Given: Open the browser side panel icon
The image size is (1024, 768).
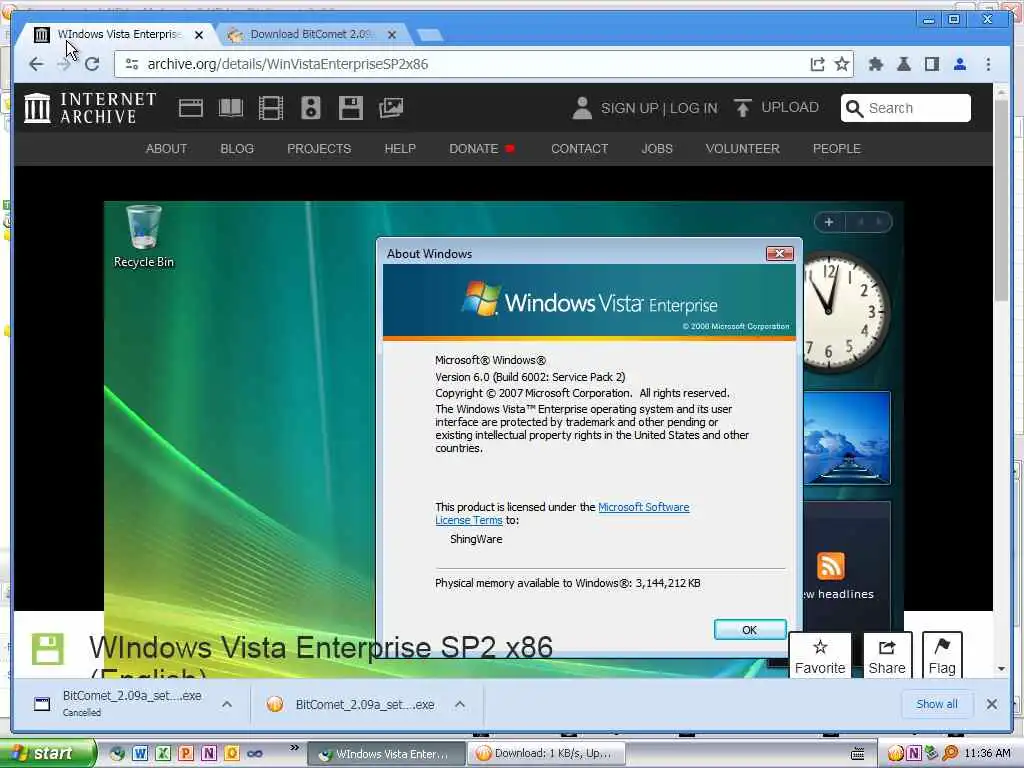Looking at the screenshot, I should [932, 64].
